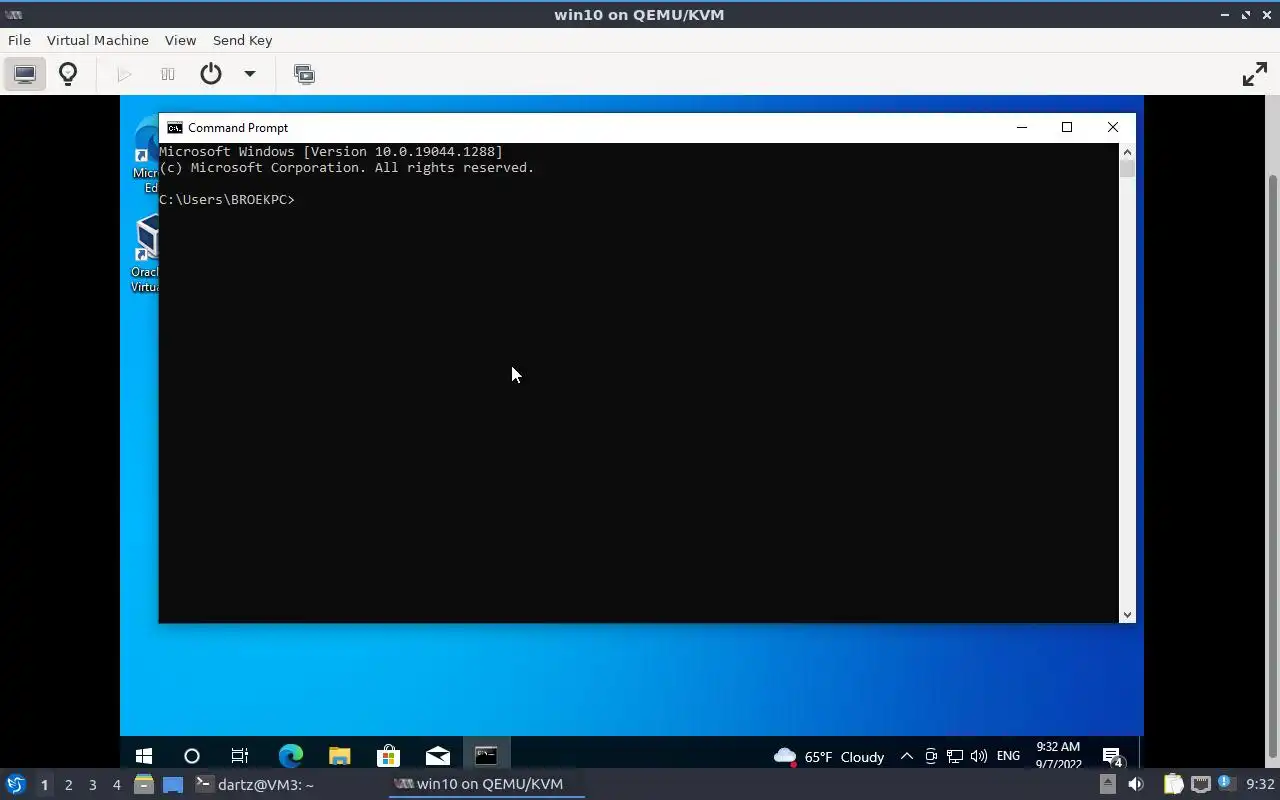Screen dimensions: 1280x800
Task: Open the View menu
Action: [x=180, y=40]
